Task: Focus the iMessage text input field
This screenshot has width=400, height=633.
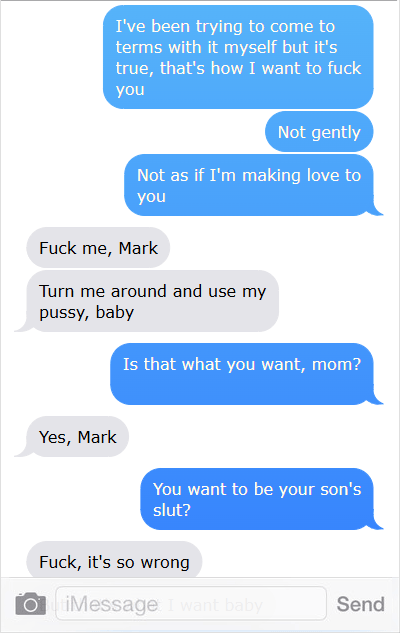Action: pyautogui.click(x=191, y=604)
